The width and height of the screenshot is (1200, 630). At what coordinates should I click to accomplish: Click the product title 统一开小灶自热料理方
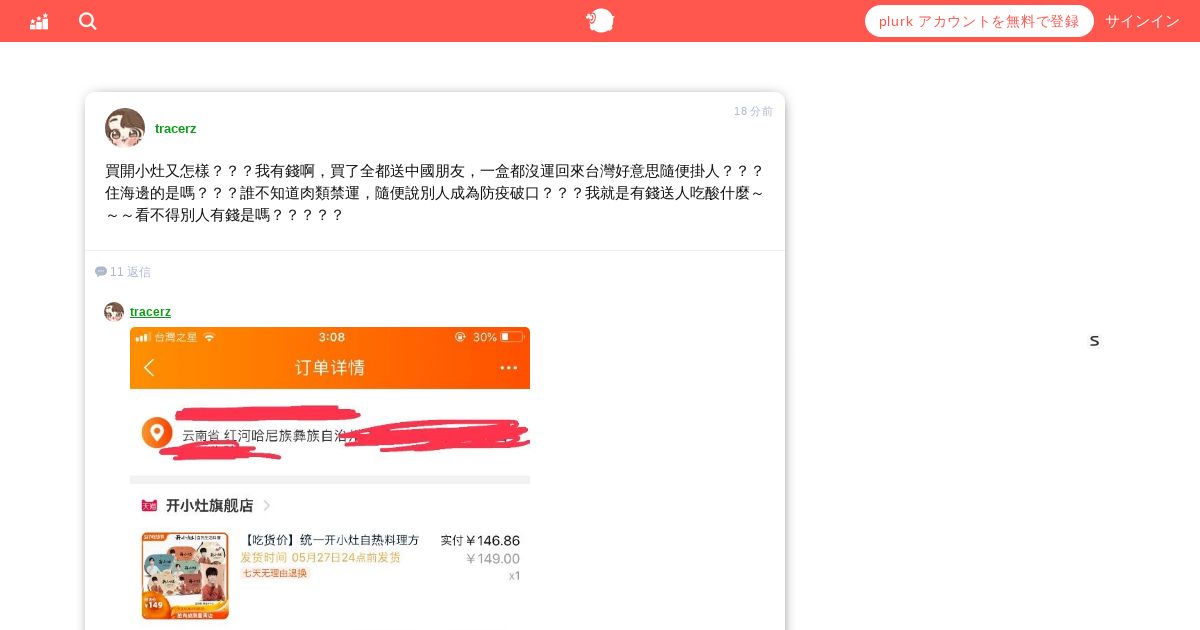coord(330,540)
